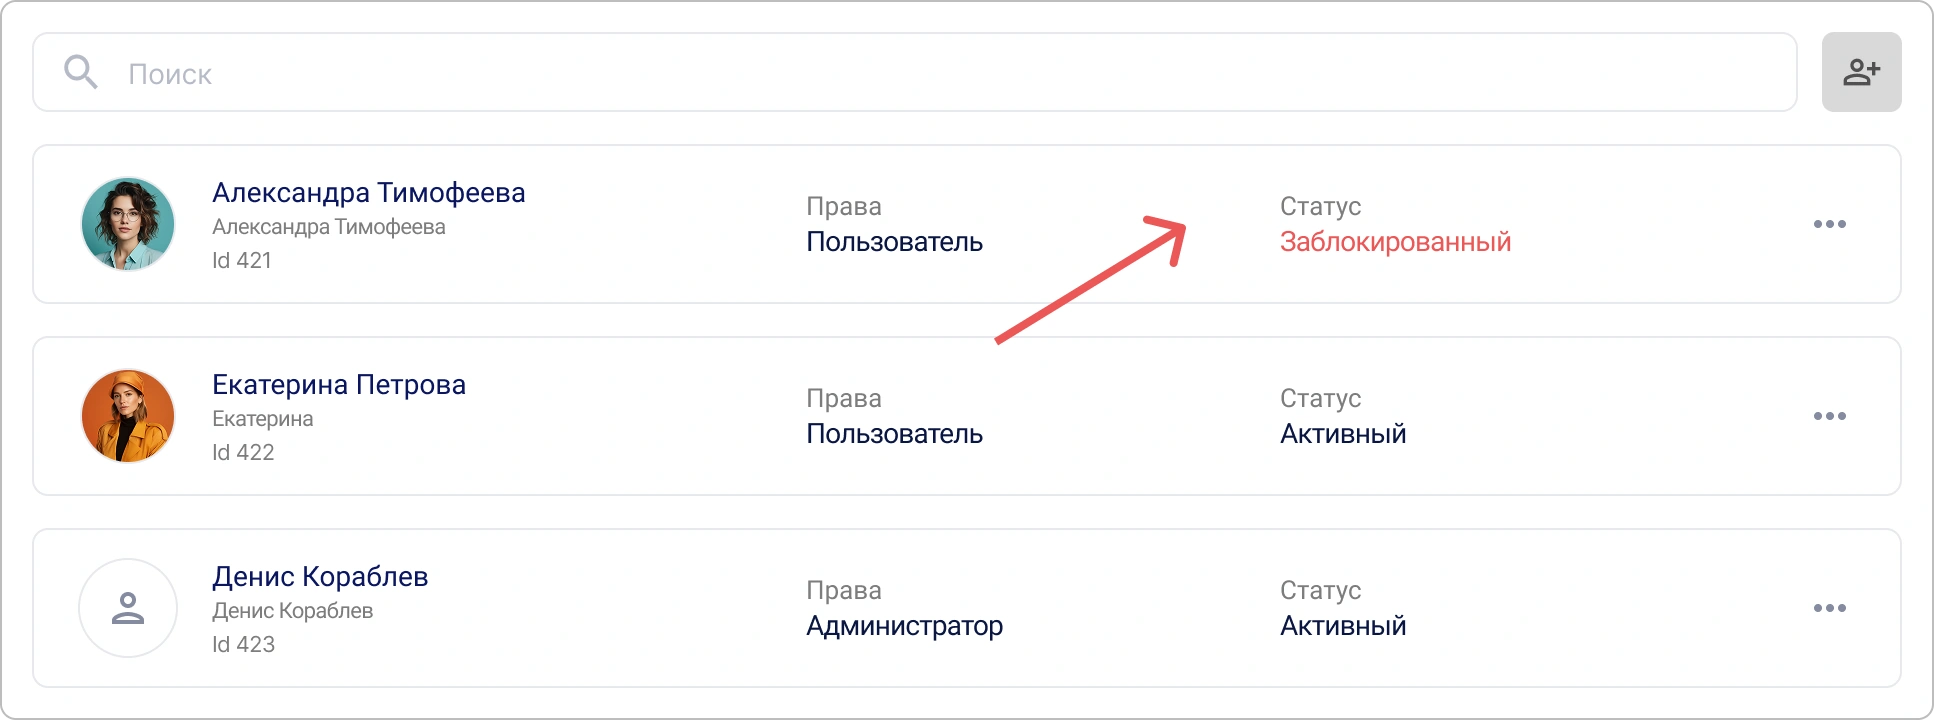
Task: Click the add user icon
Action: click(x=1861, y=72)
